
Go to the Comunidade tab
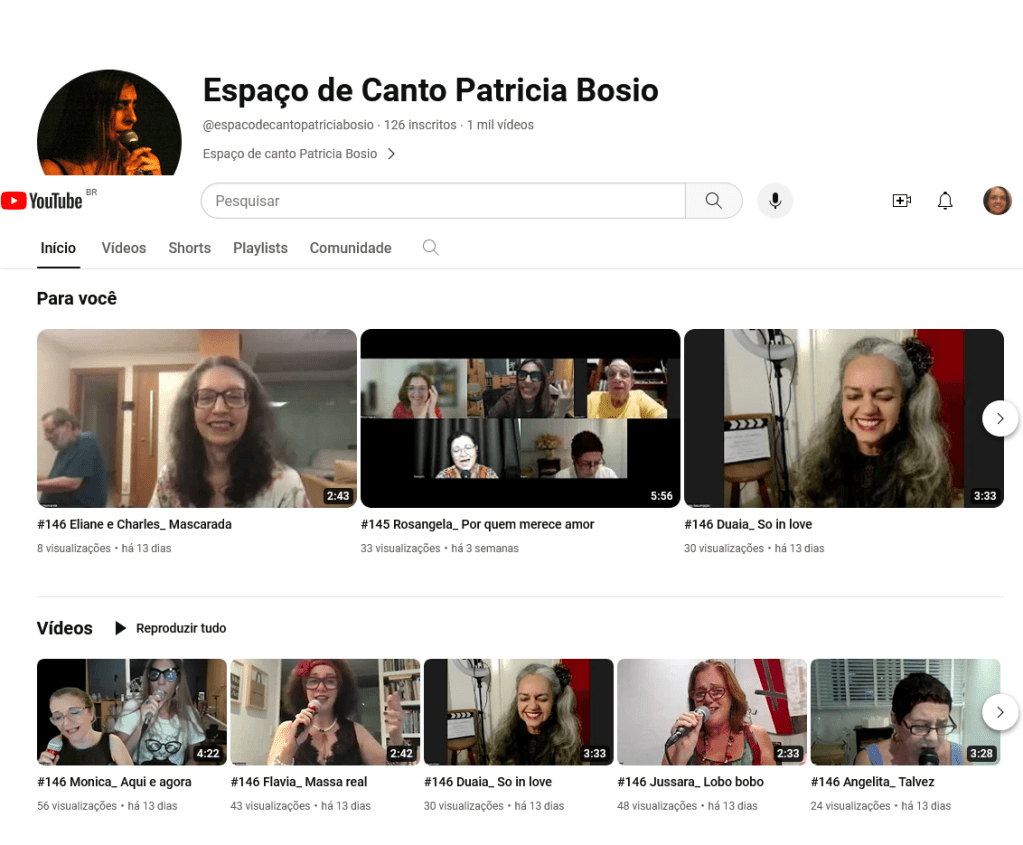pos(350,248)
